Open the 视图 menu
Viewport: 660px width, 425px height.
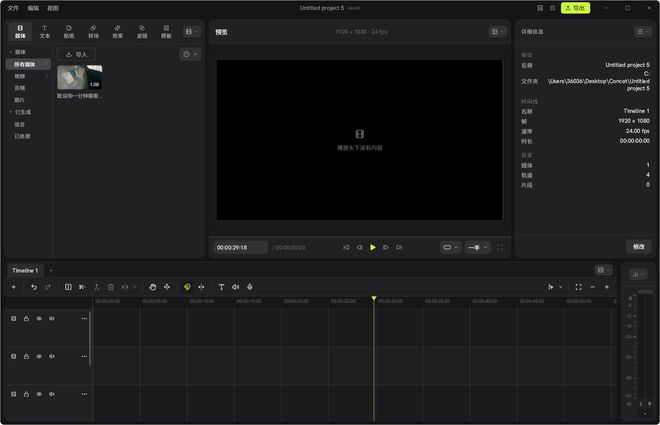pos(53,8)
